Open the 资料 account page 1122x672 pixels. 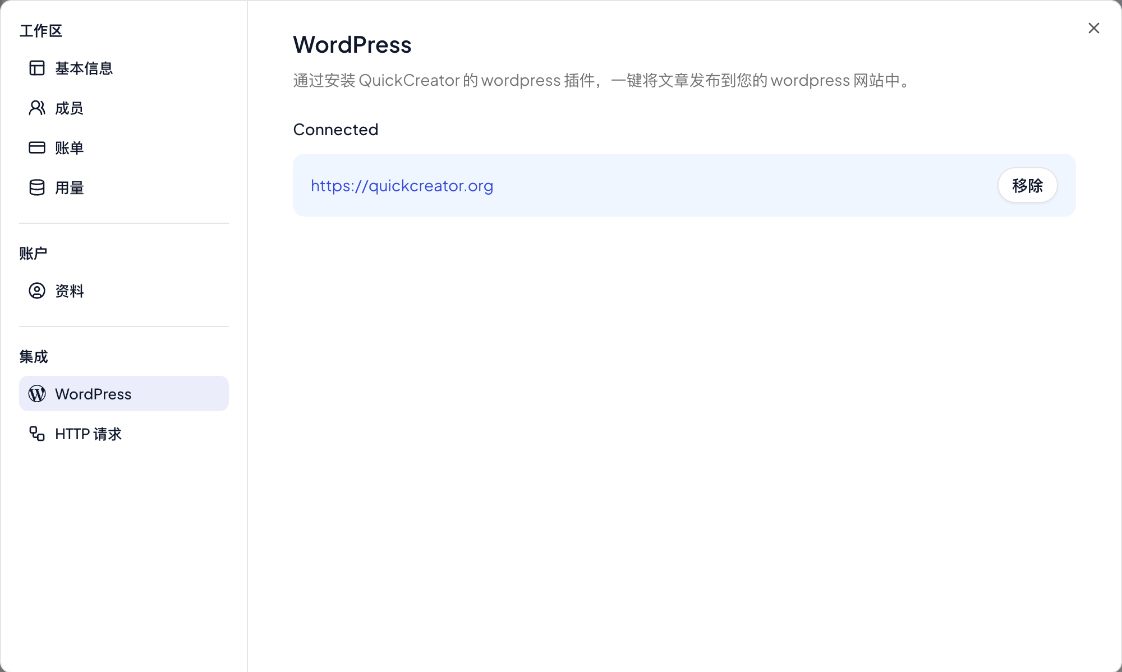(124, 291)
